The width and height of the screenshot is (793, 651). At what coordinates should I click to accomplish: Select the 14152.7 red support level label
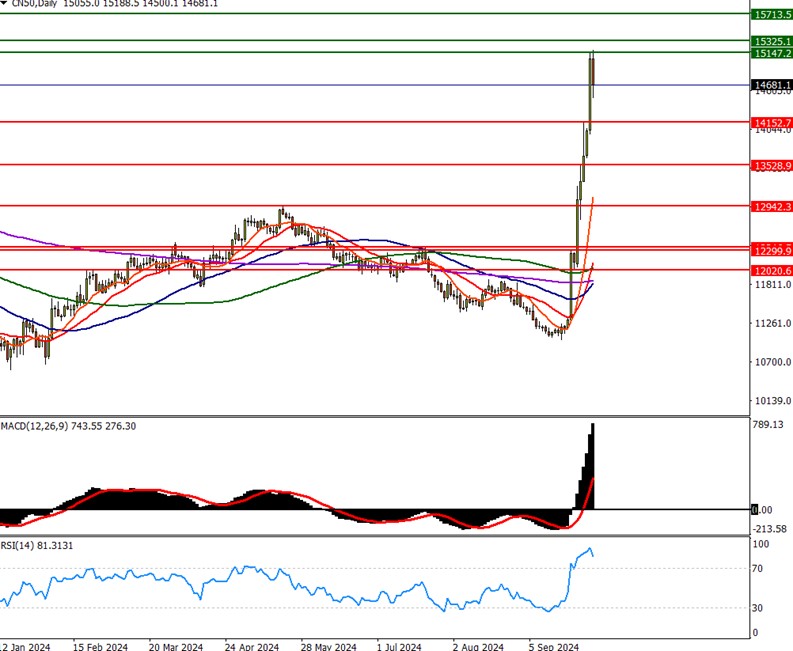point(770,122)
